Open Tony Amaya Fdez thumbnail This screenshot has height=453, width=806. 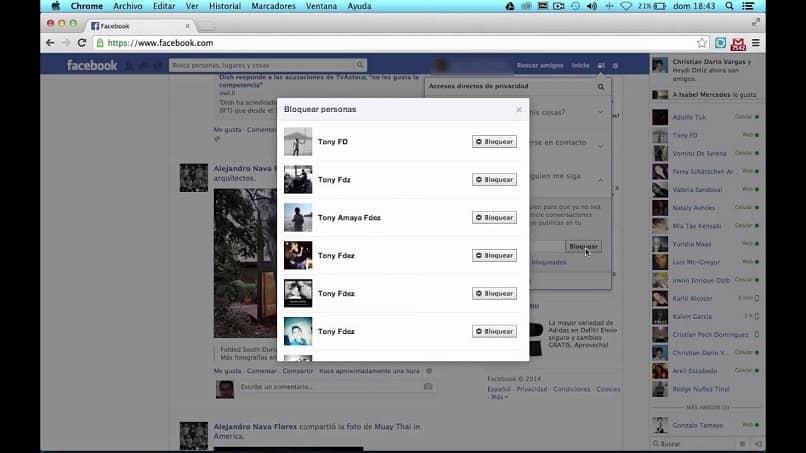click(x=298, y=218)
